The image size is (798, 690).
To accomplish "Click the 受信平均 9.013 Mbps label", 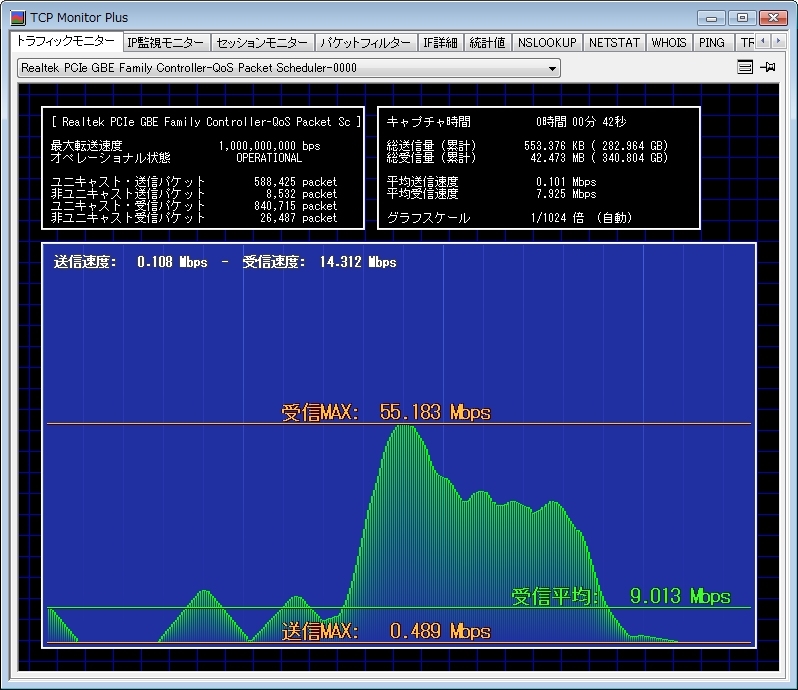I will point(621,596).
